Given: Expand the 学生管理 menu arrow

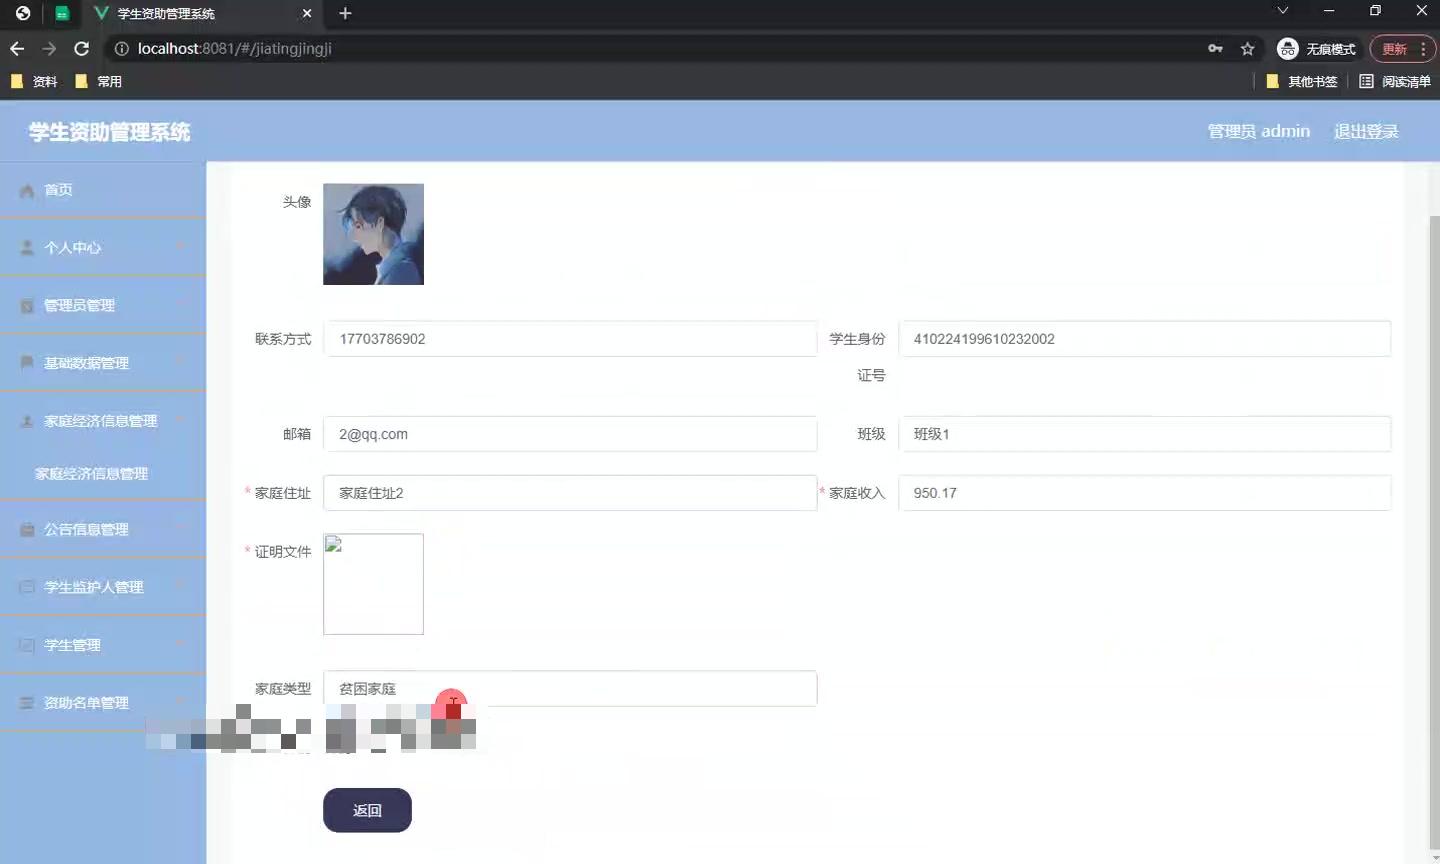Looking at the screenshot, I should click(181, 644).
